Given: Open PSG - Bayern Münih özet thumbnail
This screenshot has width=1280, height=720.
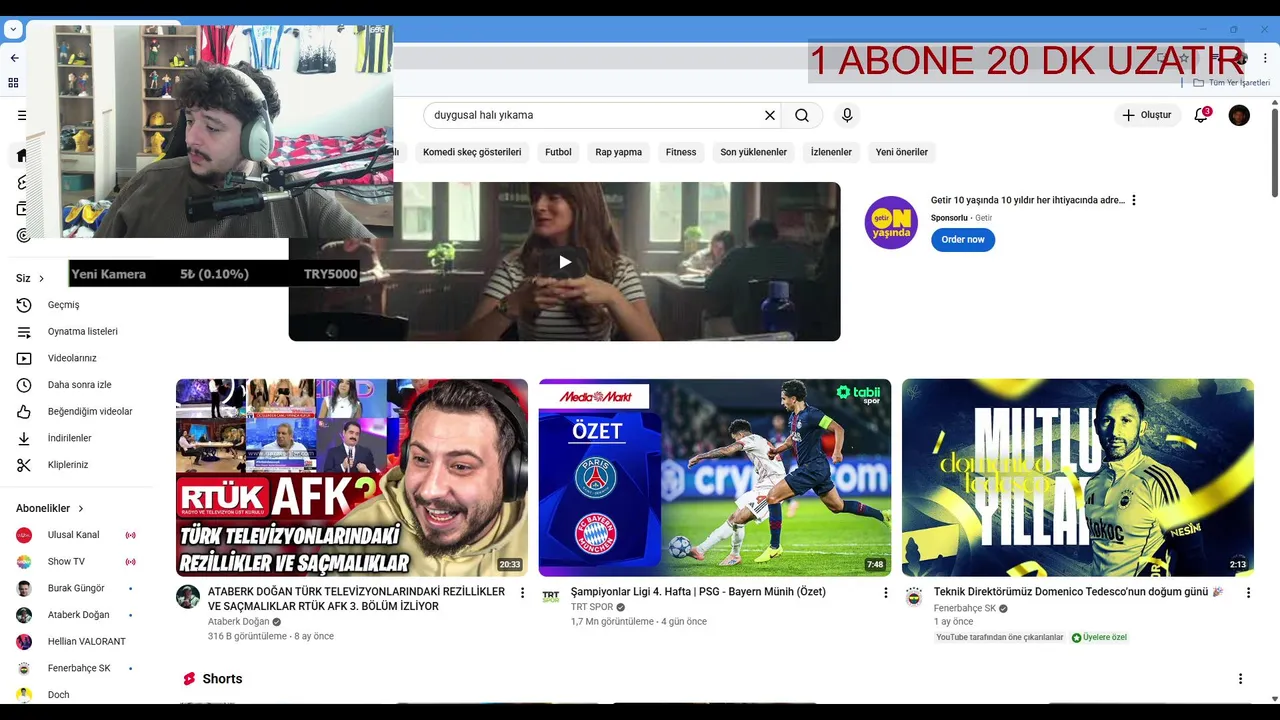Looking at the screenshot, I should pos(715,477).
